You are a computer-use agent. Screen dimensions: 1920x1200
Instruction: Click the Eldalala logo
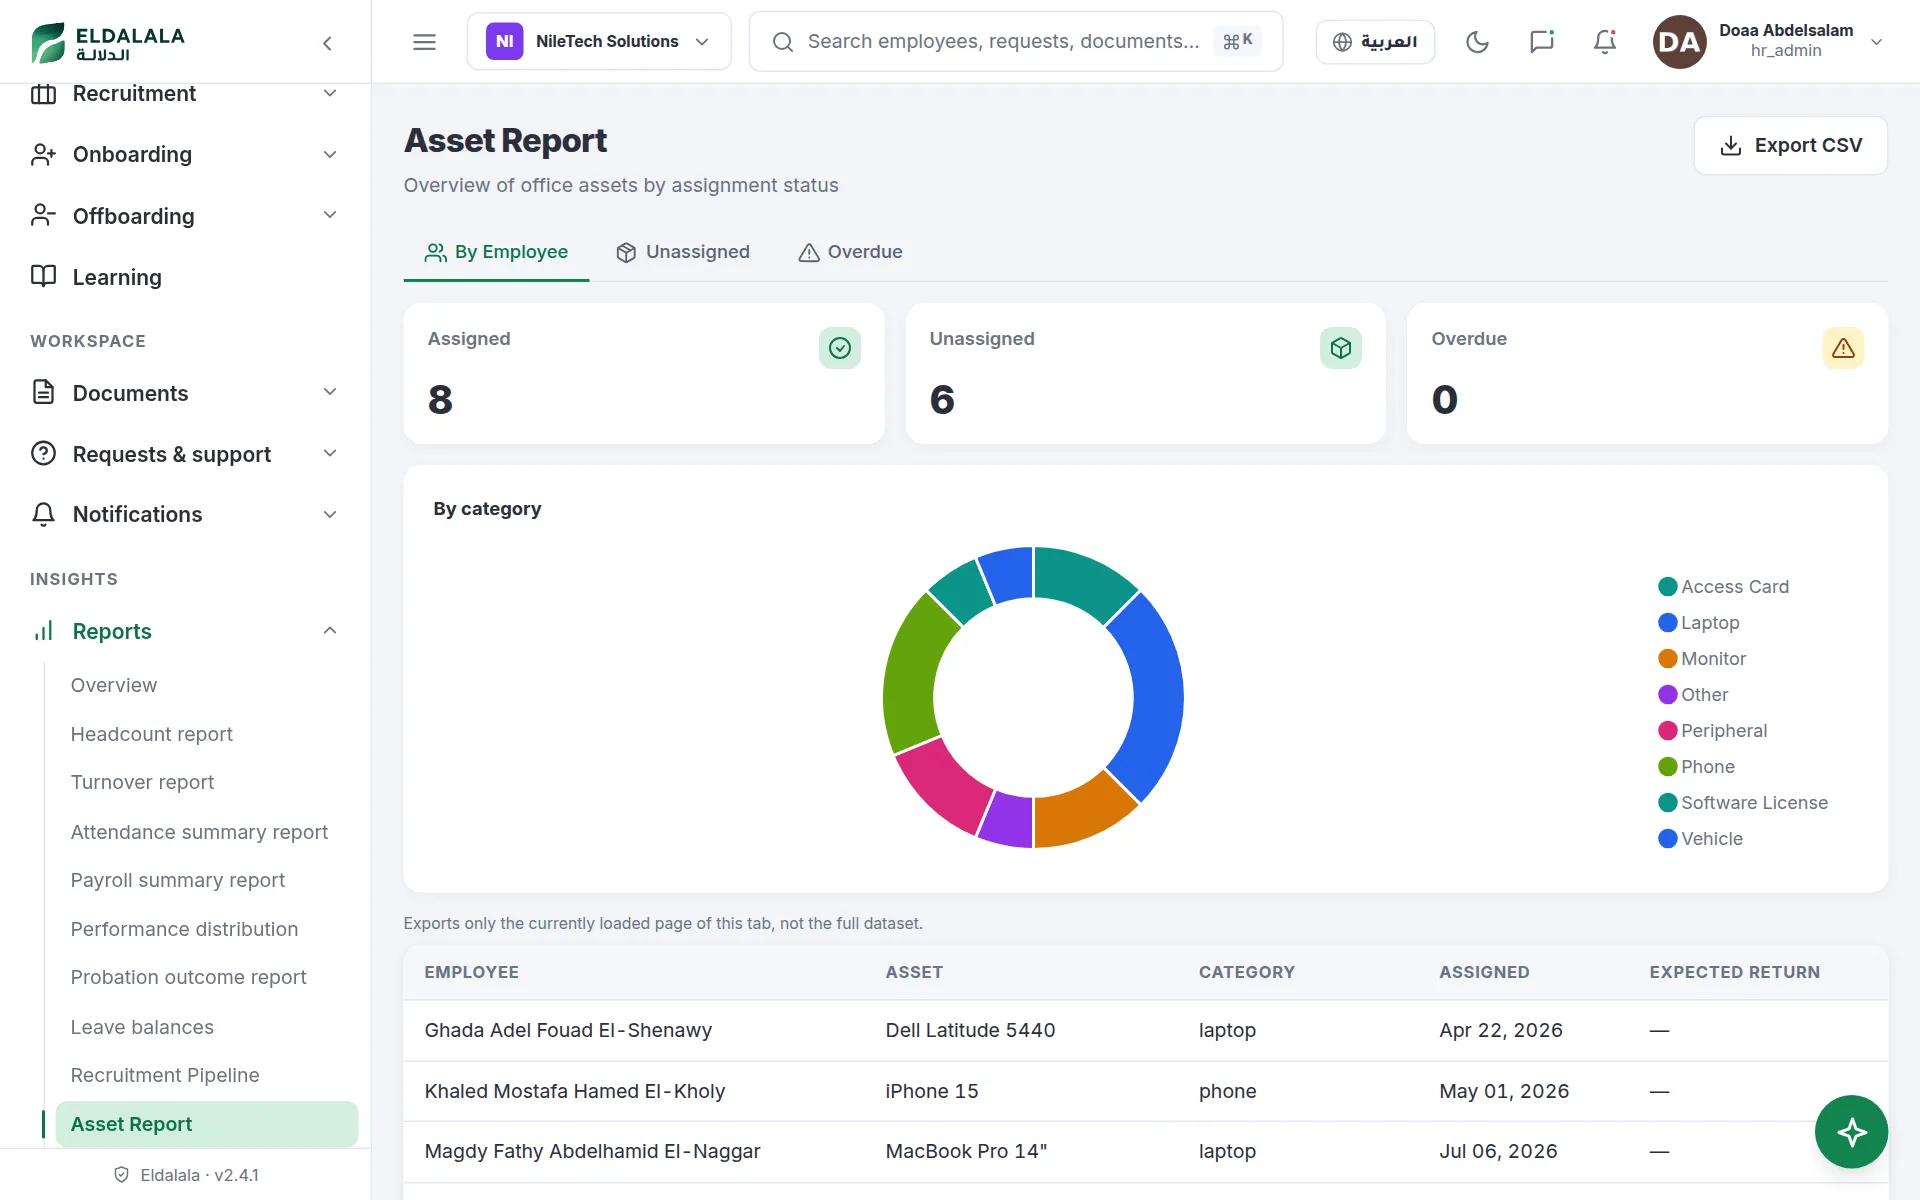tap(108, 42)
